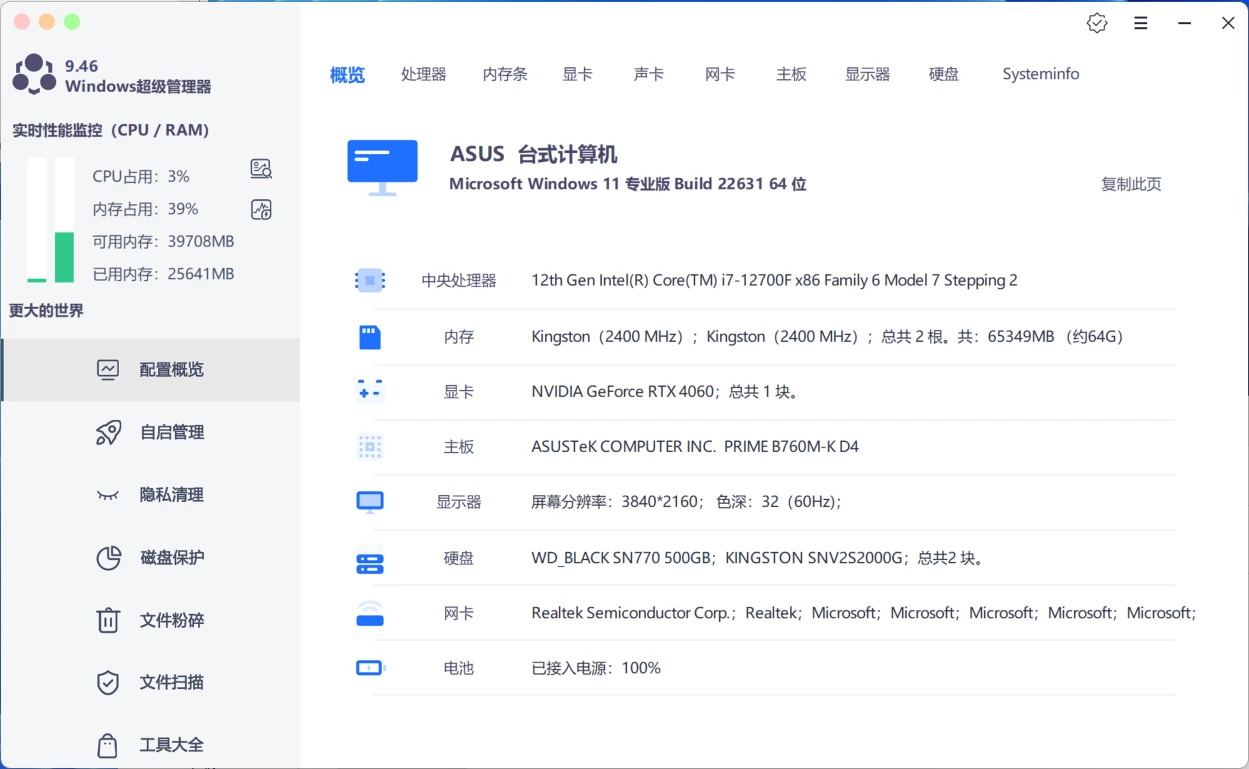Click the 配置概览 sidebar icon
Image resolution: width=1249 pixels, height=769 pixels.
pos(108,370)
